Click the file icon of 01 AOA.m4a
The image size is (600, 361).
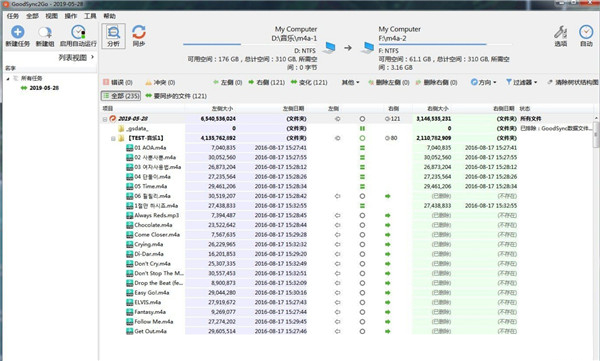coord(130,148)
